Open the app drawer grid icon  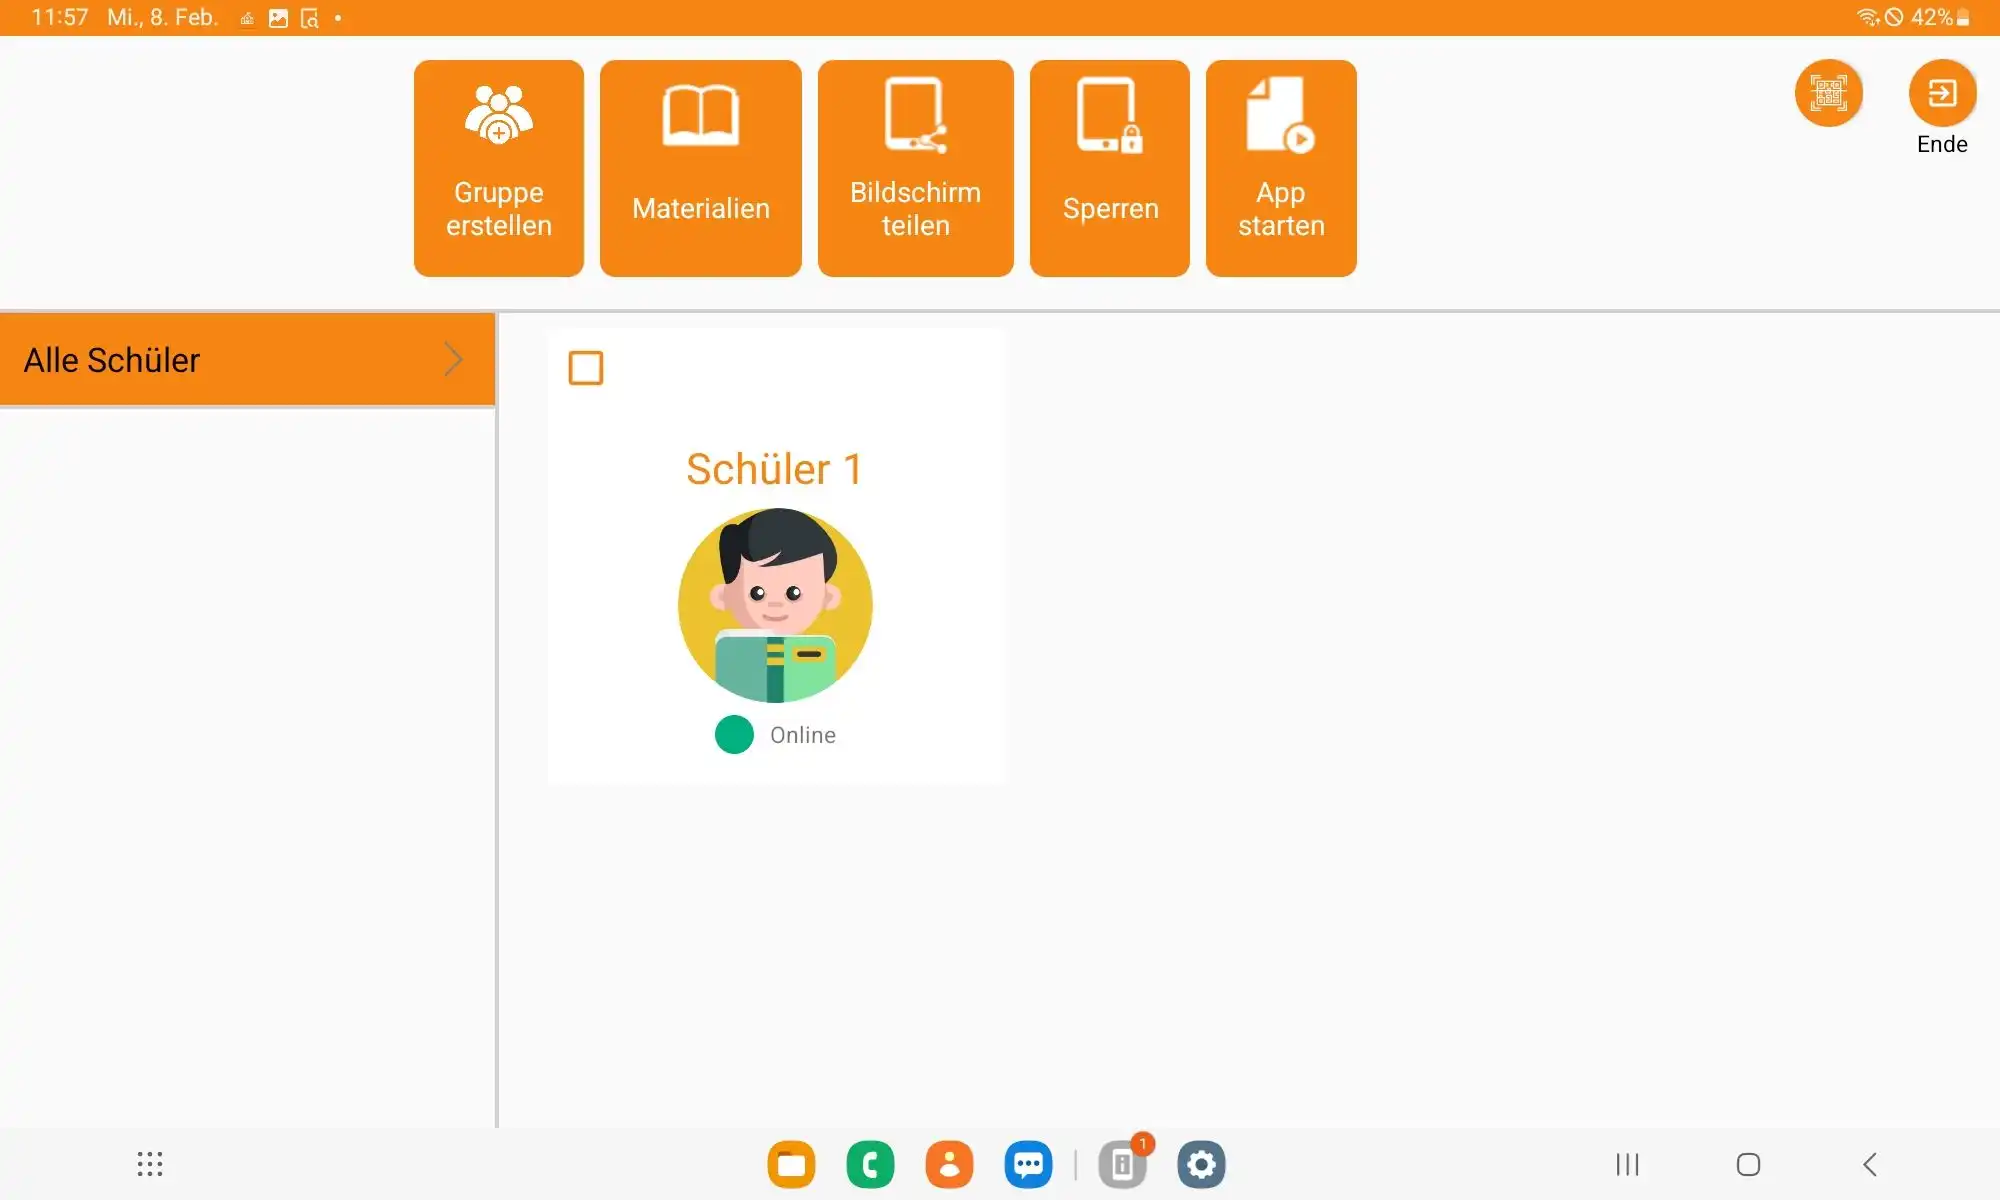coord(150,1164)
